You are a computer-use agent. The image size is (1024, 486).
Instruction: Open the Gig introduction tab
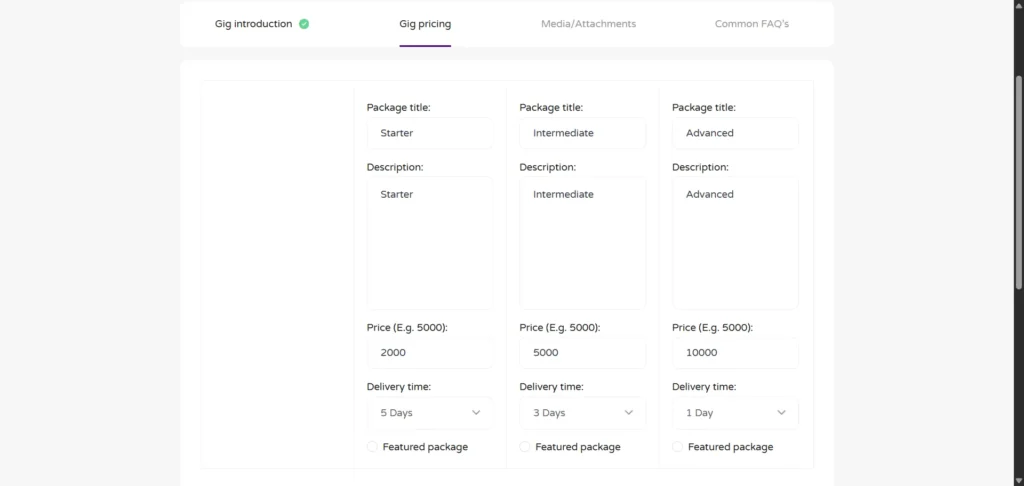tap(253, 24)
